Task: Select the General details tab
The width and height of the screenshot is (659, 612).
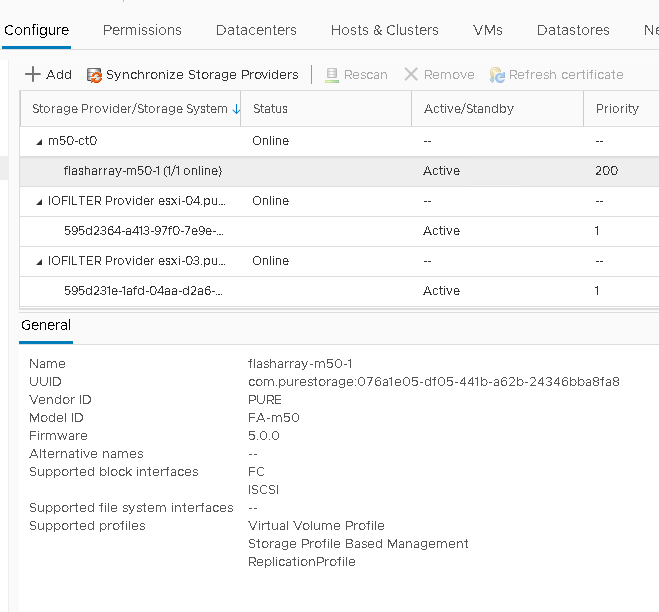Action: click(x=46, y=325)
